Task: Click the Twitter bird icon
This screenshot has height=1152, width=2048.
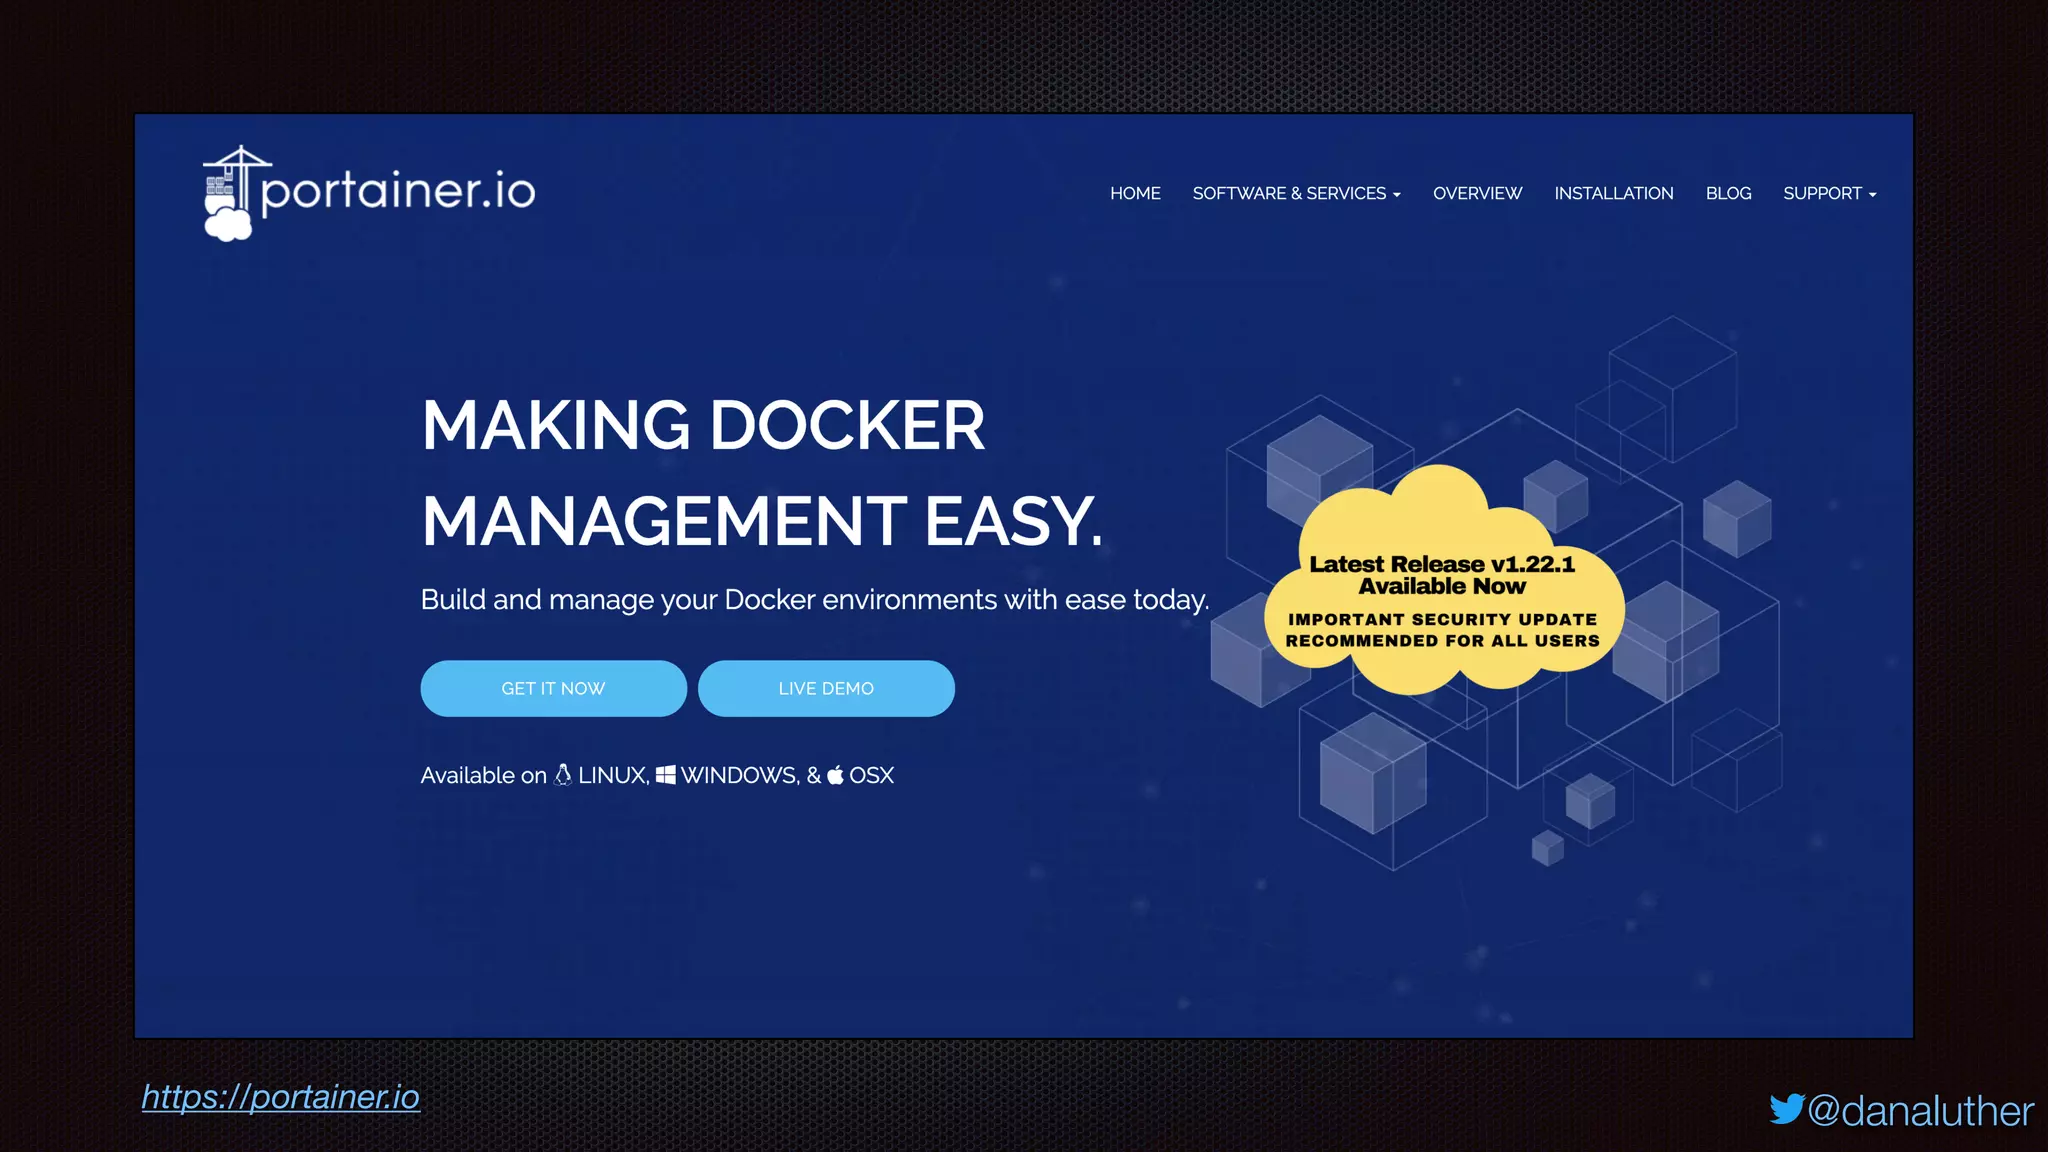Action: point(1786,1109)
